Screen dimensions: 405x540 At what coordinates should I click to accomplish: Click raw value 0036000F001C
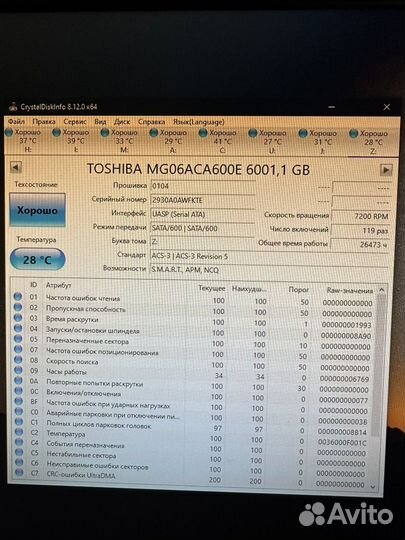pos(342,443)
